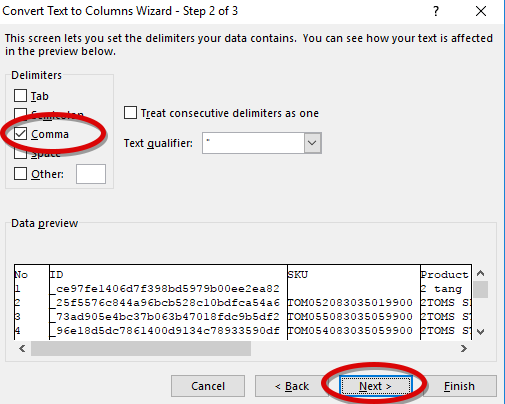Tick the Semicolon delimiter checkbox
505x404 pixels.
20,113
